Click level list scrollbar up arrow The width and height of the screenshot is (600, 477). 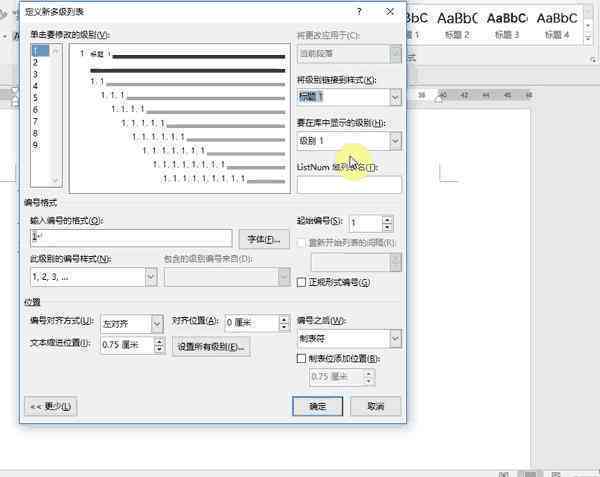pyautogui.click(x=55, y=50)
